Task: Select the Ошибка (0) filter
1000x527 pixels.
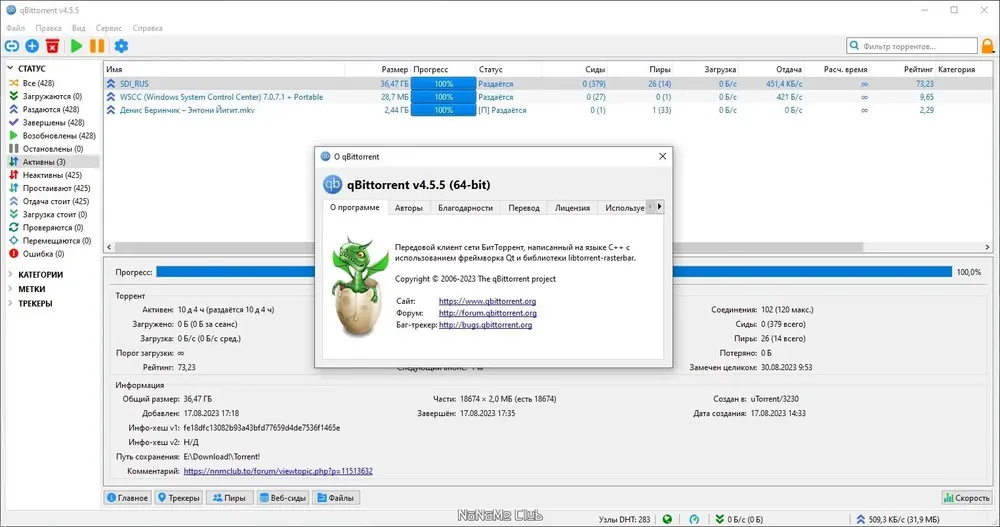Action: coord(43,254)
